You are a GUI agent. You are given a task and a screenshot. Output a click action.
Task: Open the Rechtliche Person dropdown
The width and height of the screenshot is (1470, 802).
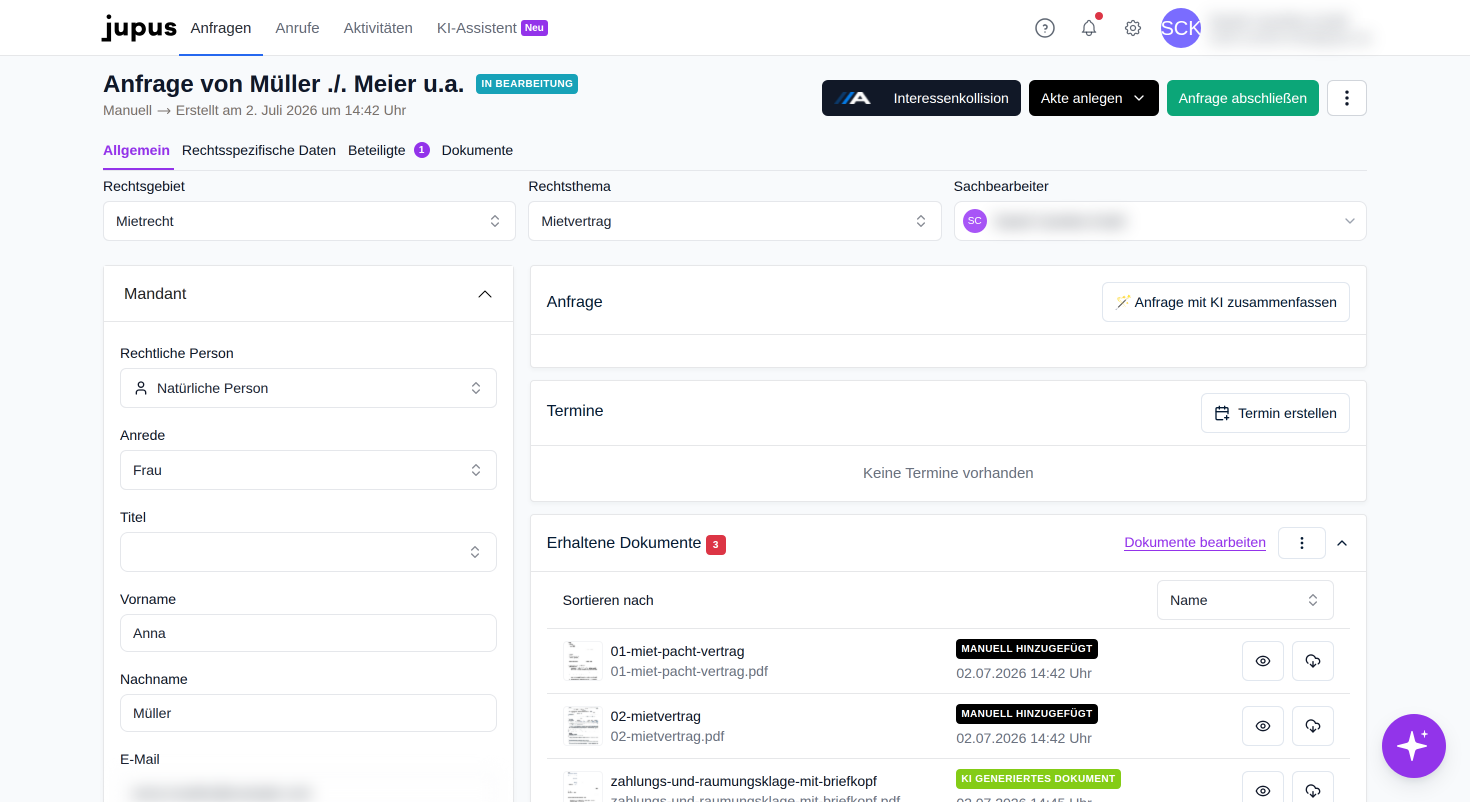(x=308, y=388)
